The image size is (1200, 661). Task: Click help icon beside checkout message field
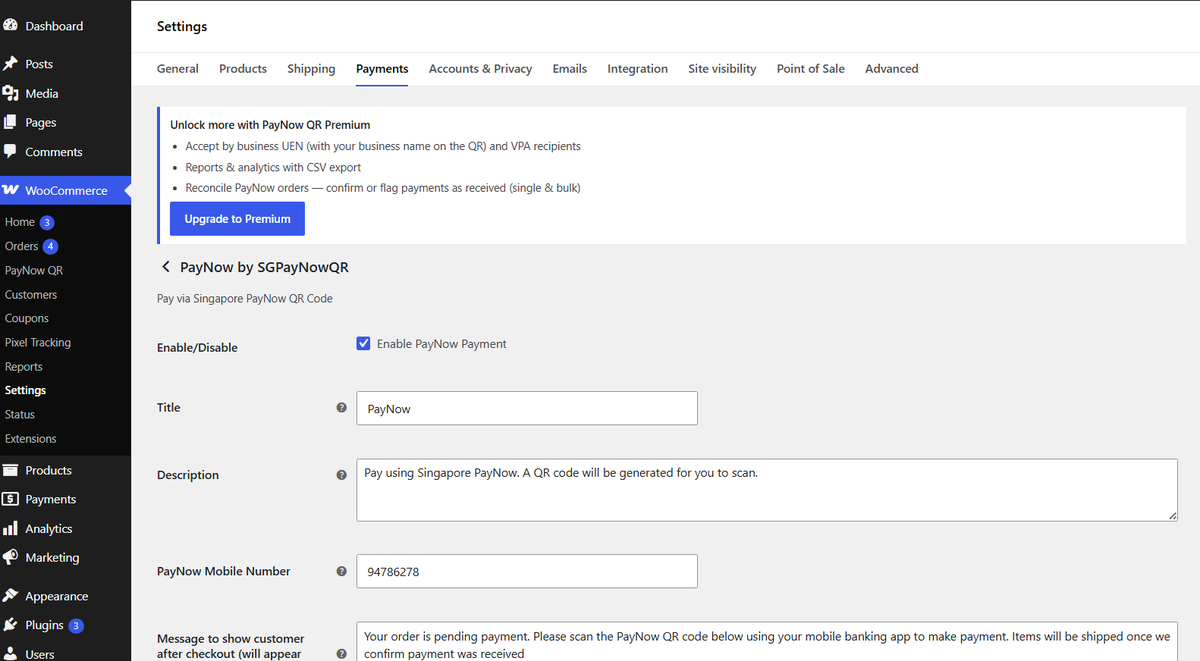[x=341, y=654]
